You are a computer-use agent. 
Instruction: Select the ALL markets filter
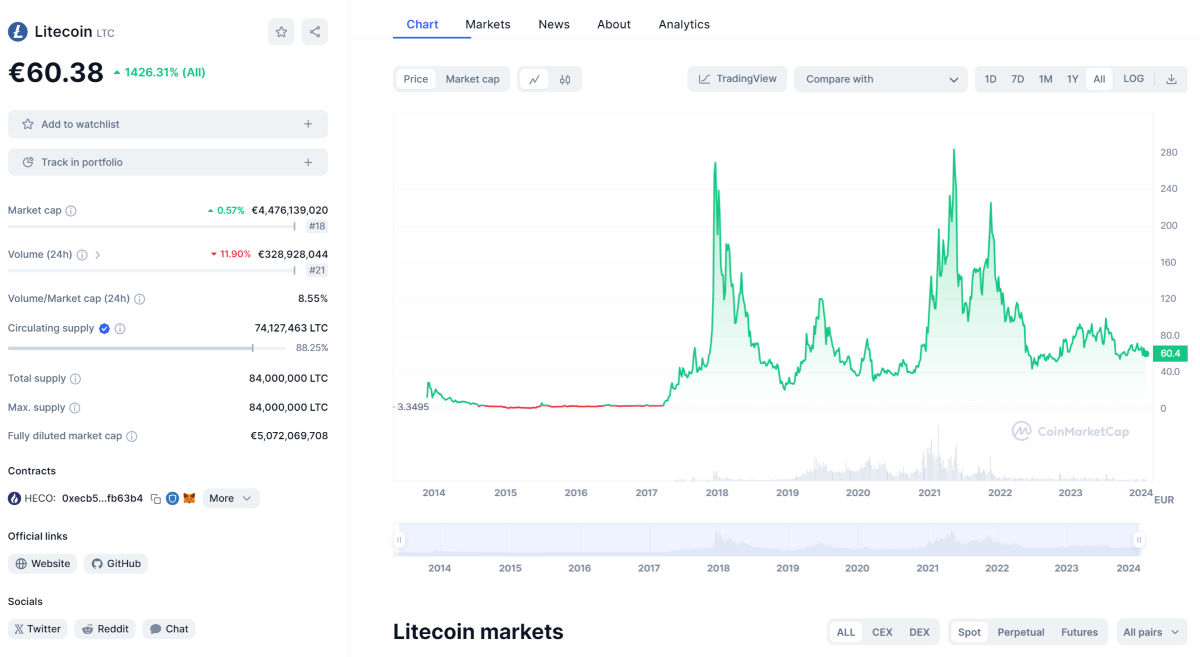[x=846, y=632]
